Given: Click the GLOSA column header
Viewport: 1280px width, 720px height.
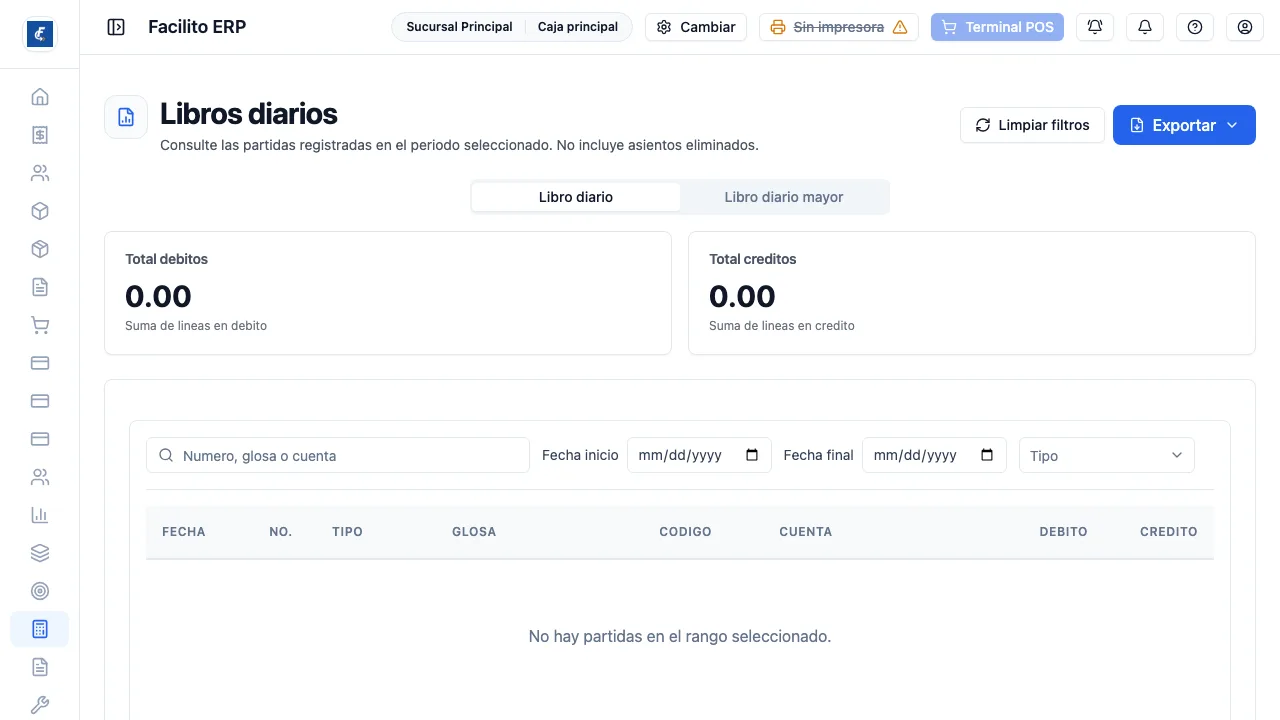Looking at the screenshot, I should [x=474, y=532].
